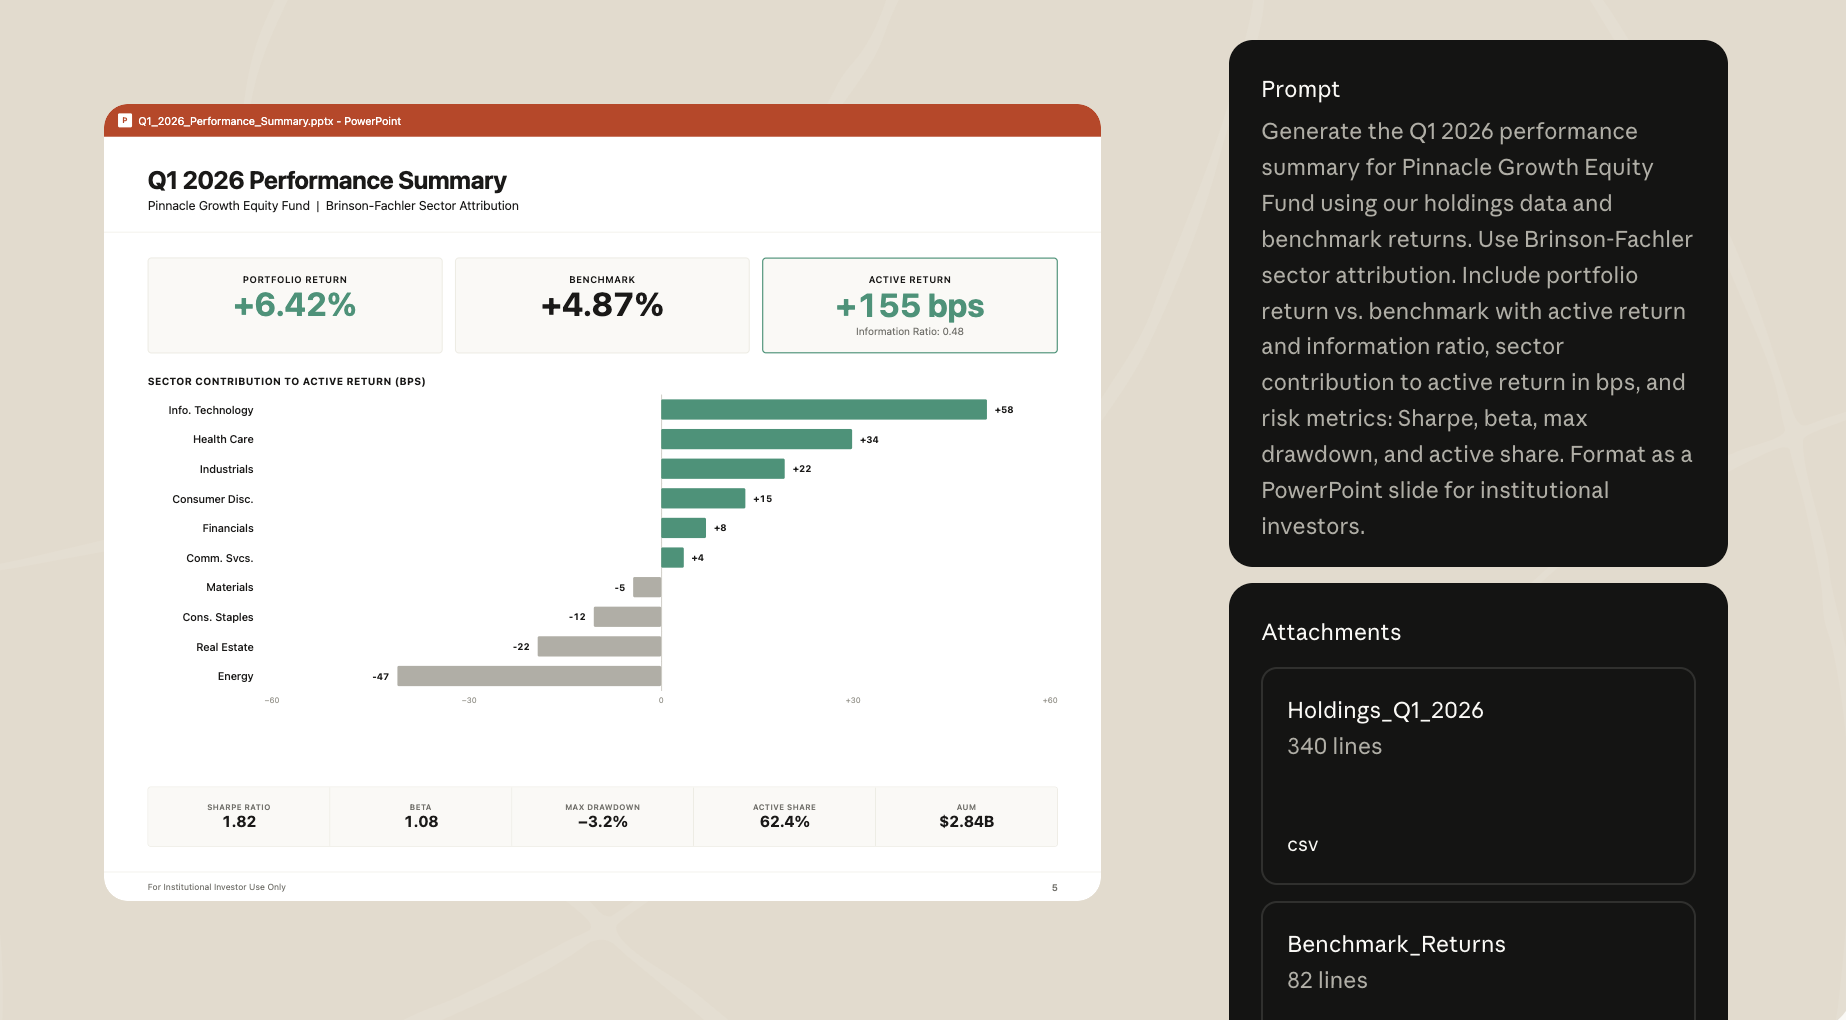Click the Comm. Svcs. sector label
Image resolution: width=1846 pixels, height=1020 pixels.
(220, 559)
